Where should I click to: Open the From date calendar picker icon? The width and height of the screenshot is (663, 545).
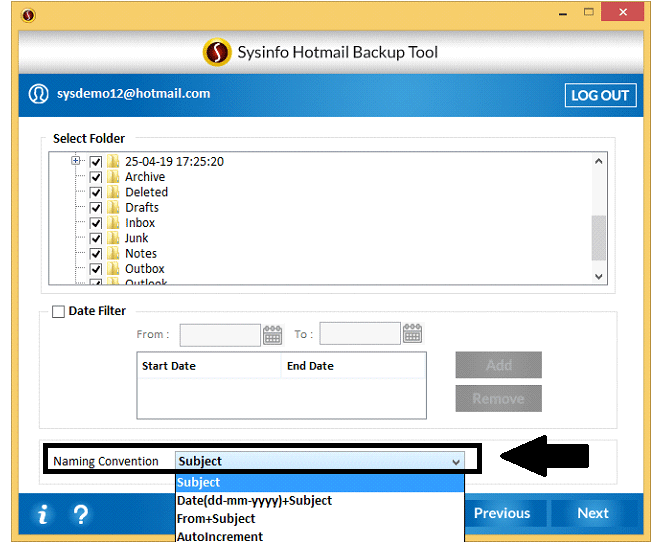[273, 334]
